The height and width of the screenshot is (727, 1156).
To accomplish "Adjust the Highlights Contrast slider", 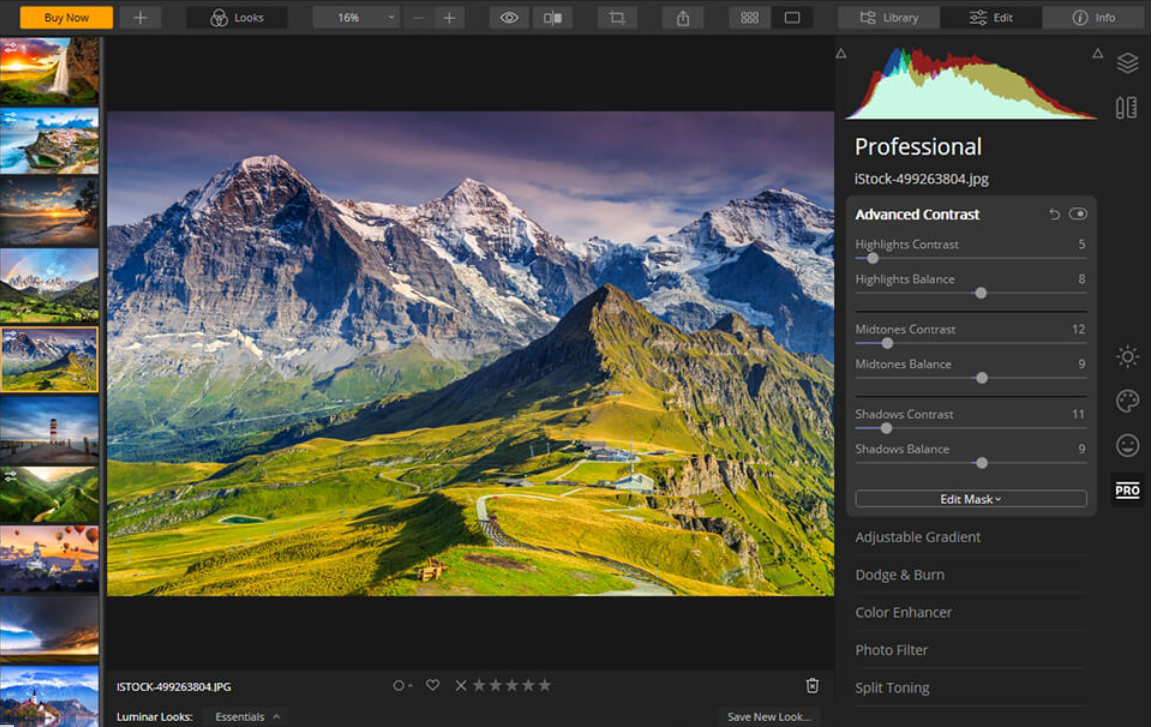I will pyautogui.click(x=873, y=258).
